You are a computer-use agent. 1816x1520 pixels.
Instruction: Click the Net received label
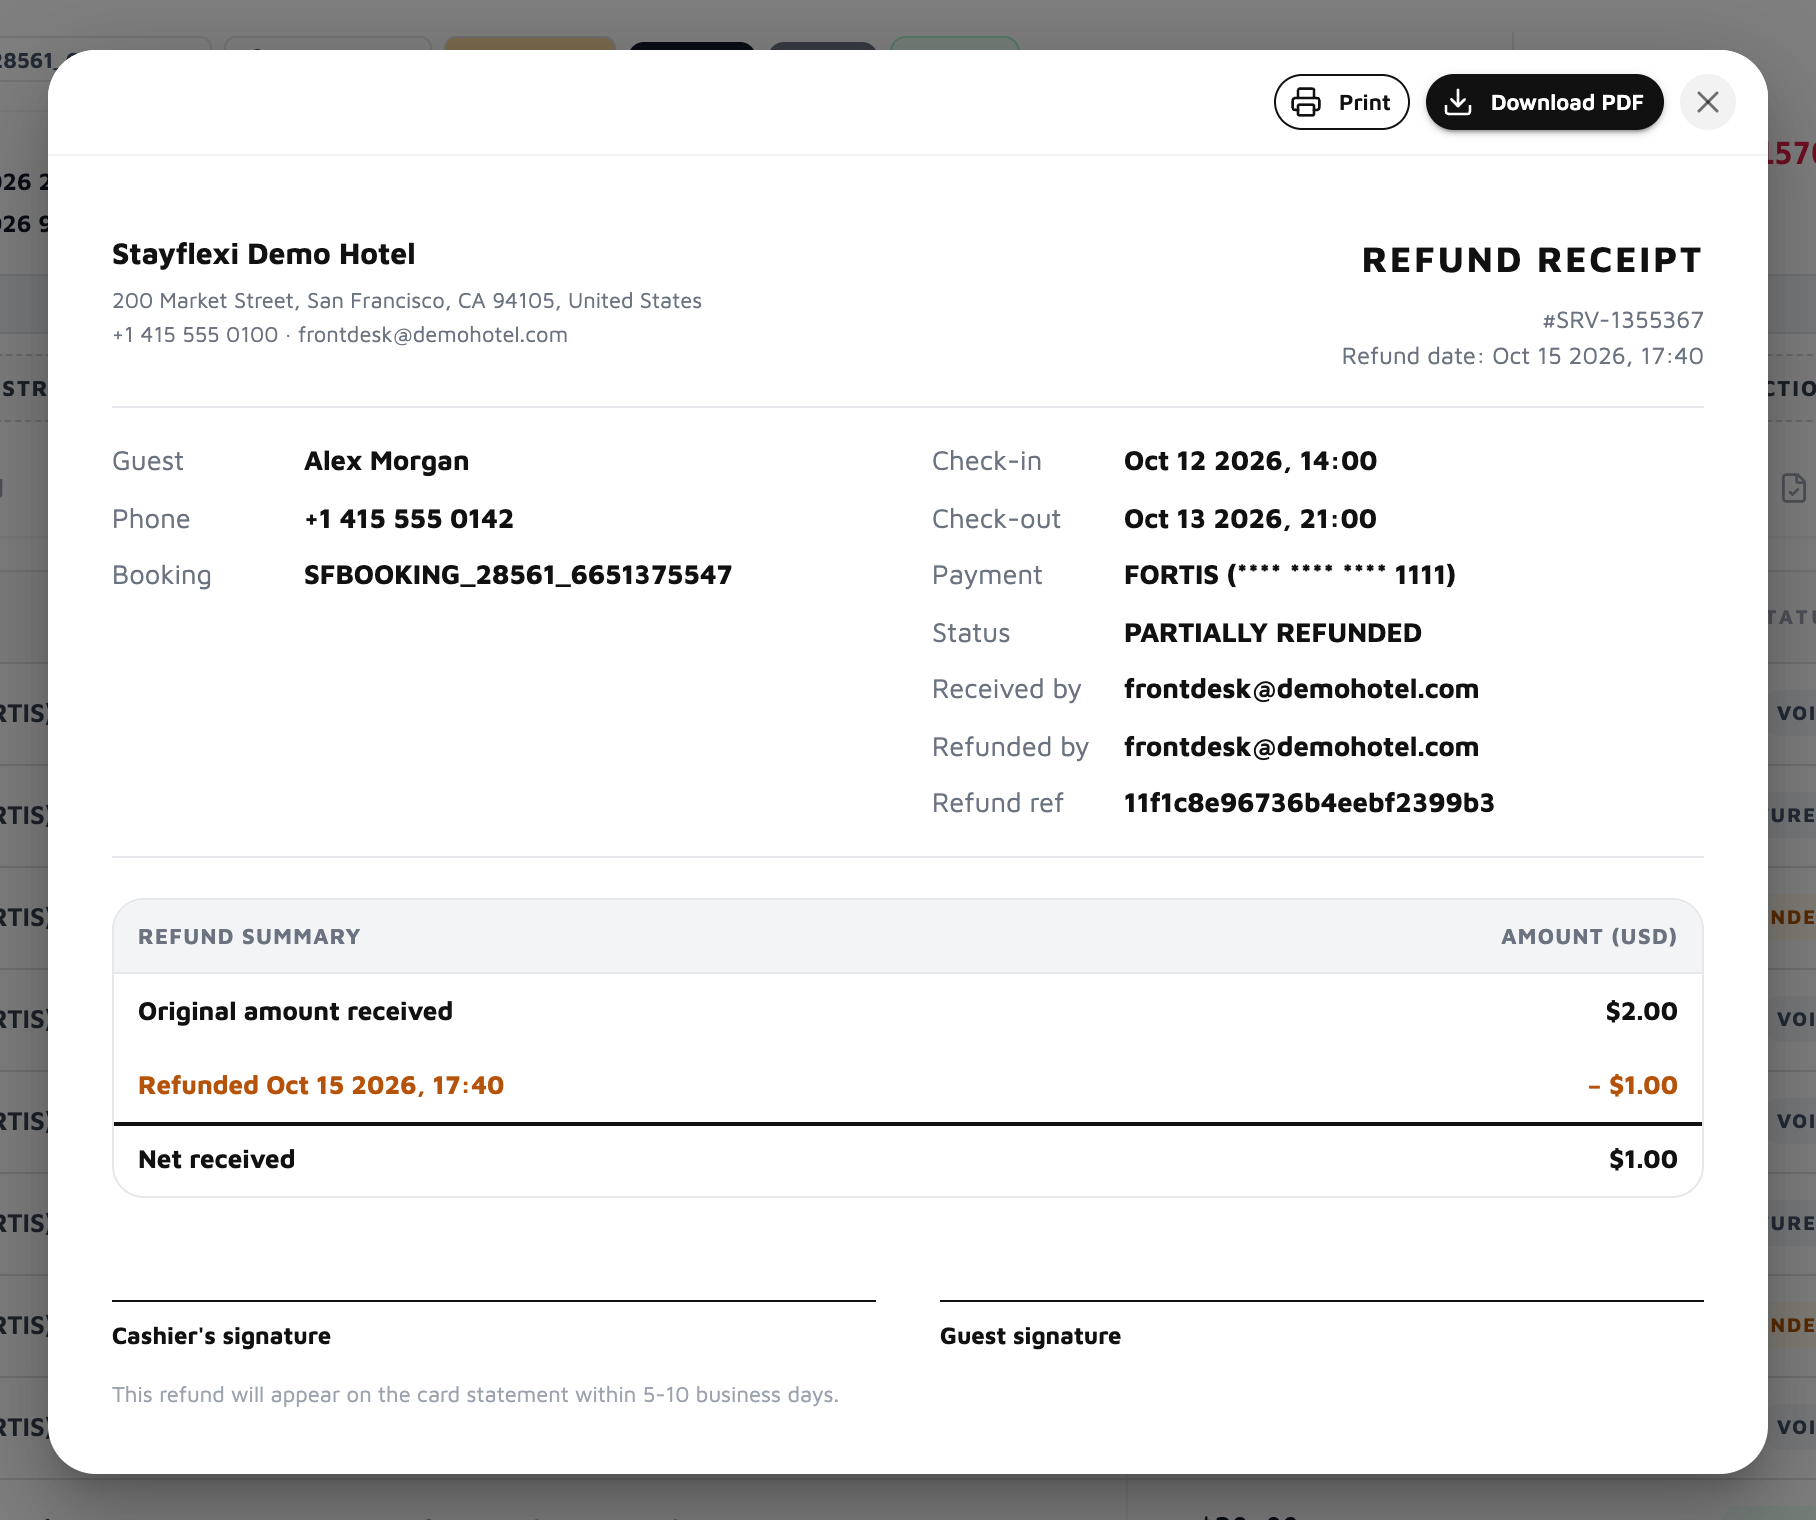coord(216,1159)
